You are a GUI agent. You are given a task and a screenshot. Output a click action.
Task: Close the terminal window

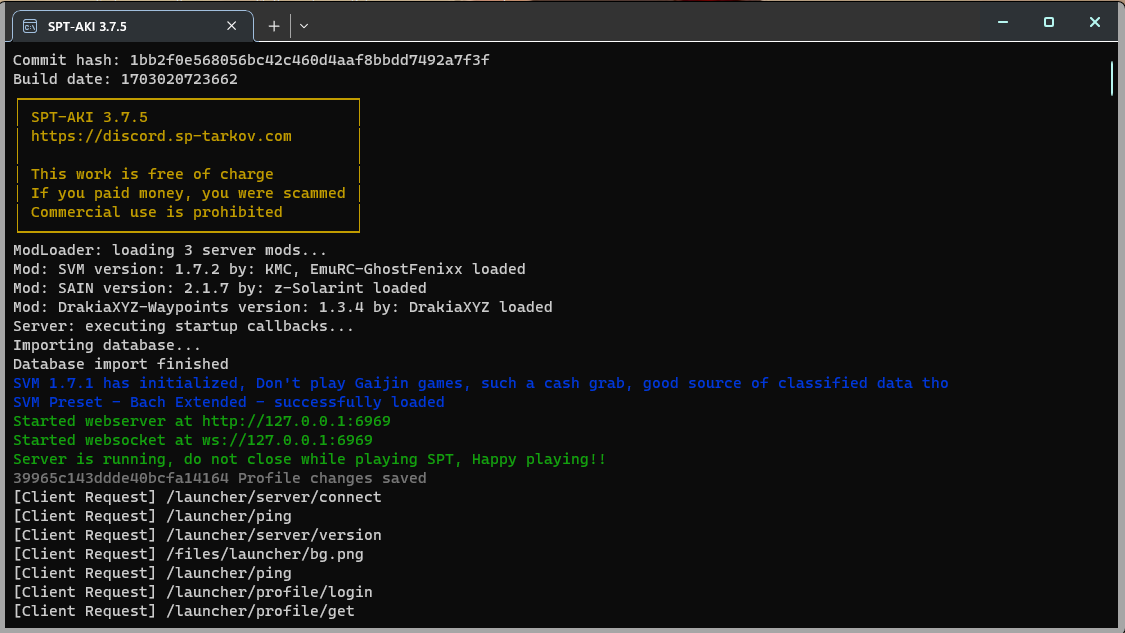1095,22
